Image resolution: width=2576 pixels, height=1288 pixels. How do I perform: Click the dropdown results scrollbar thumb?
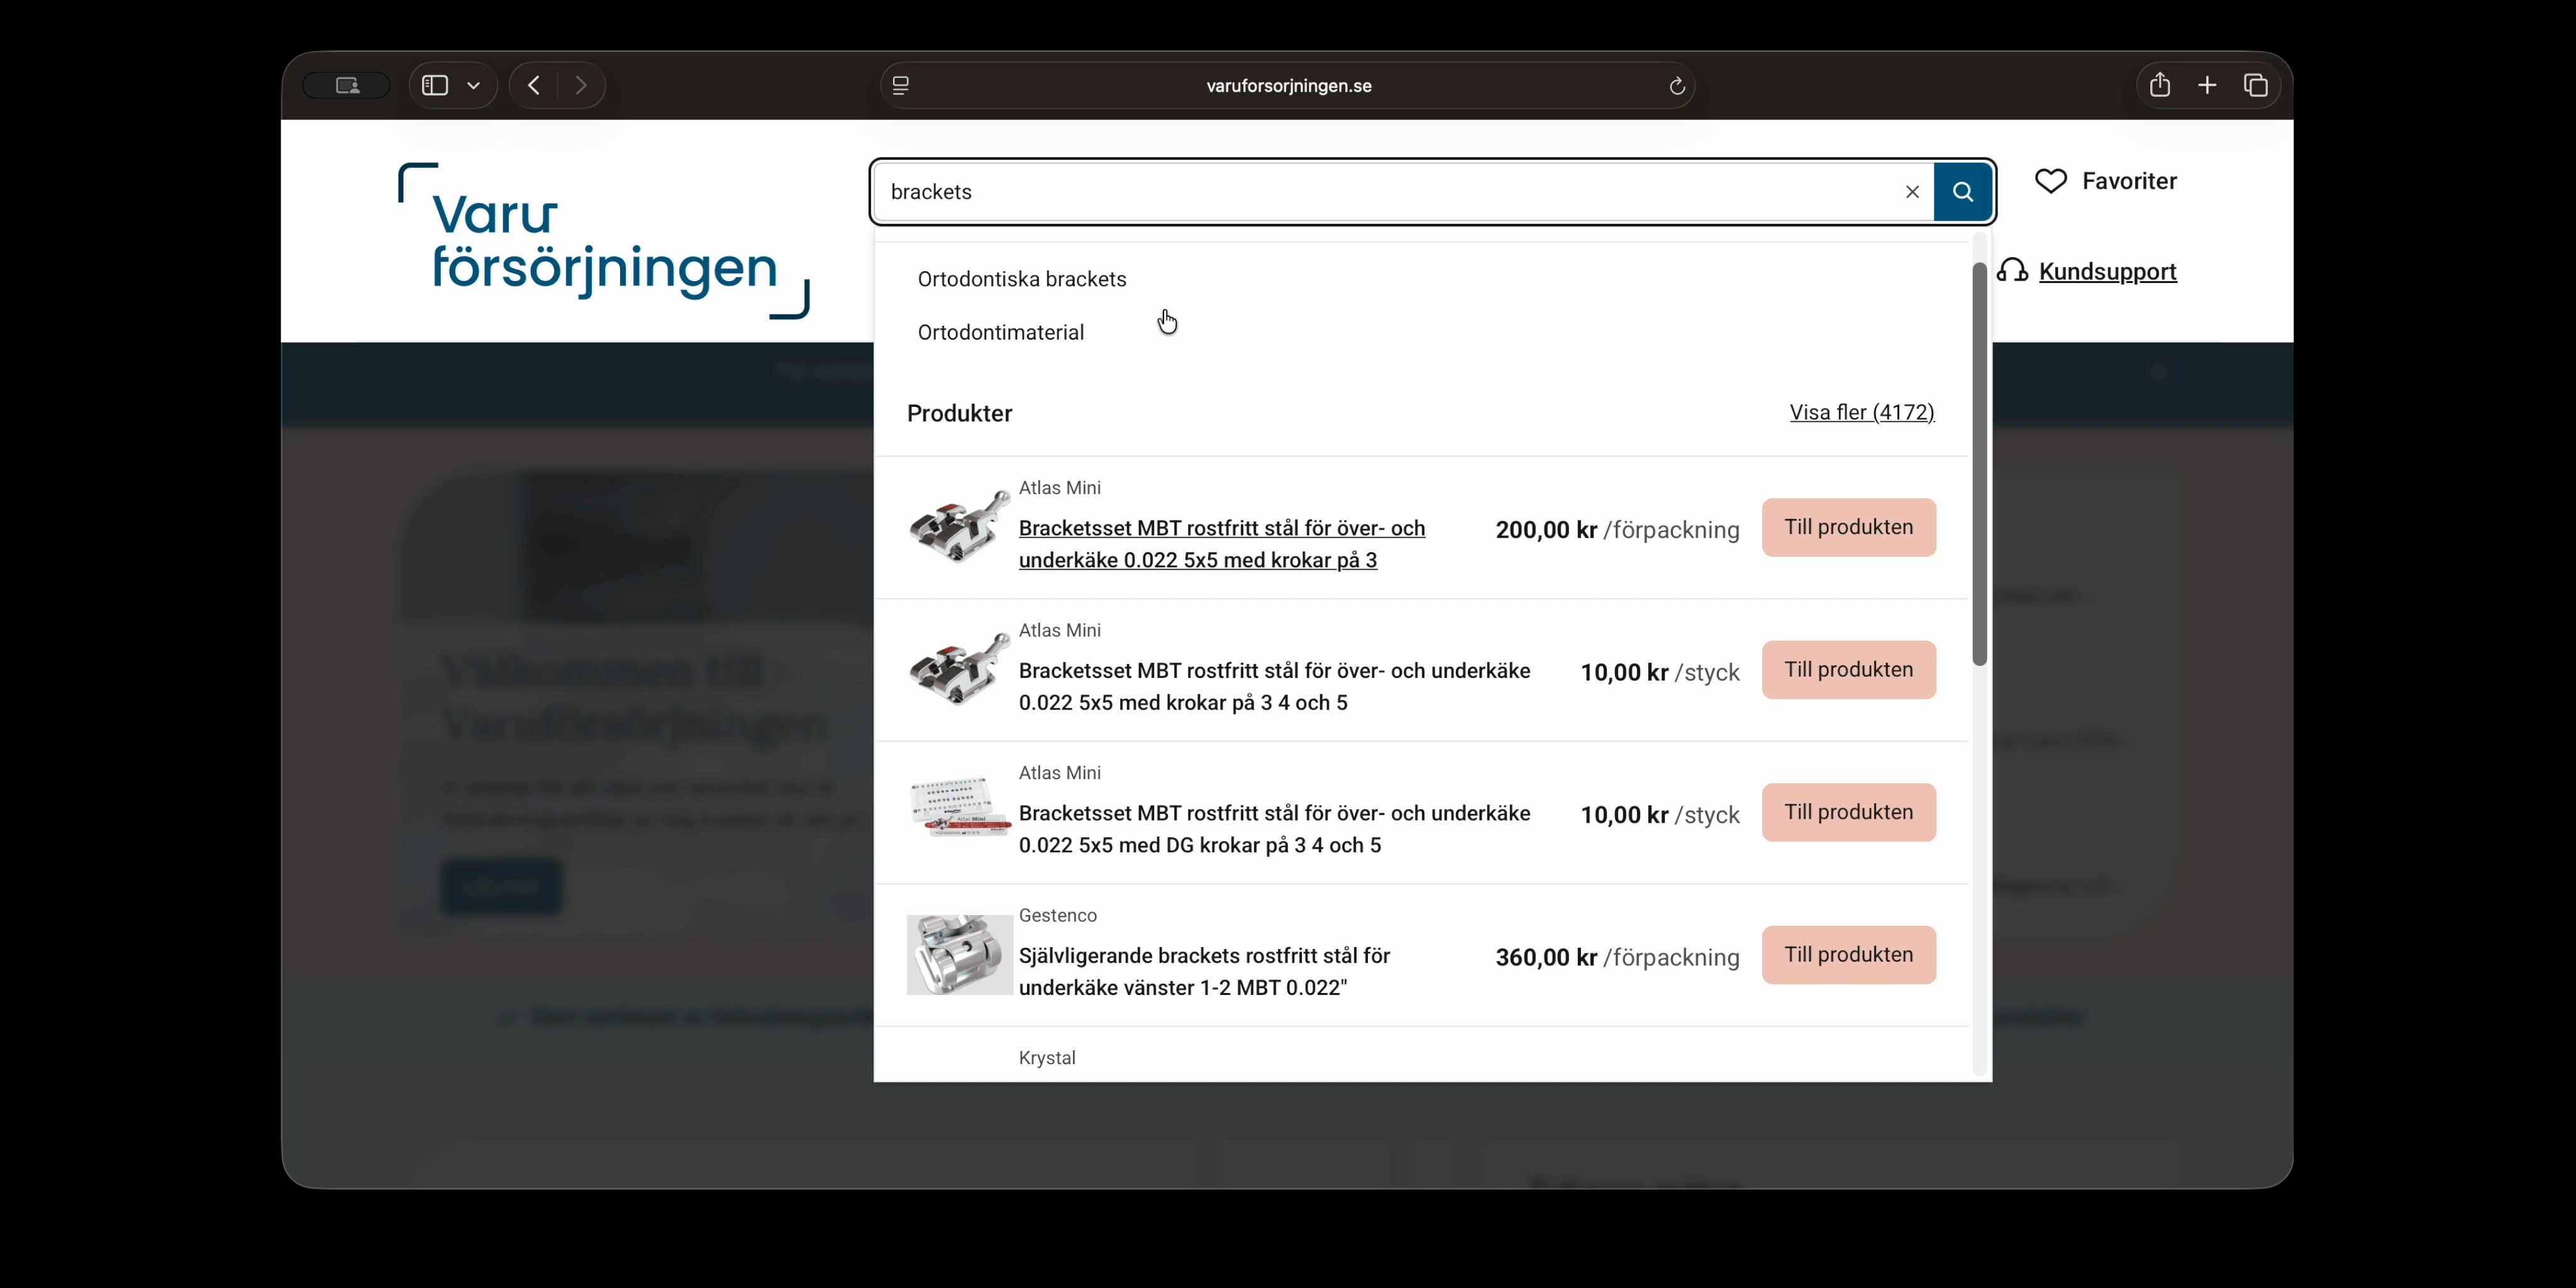(x=1979, y=463)
